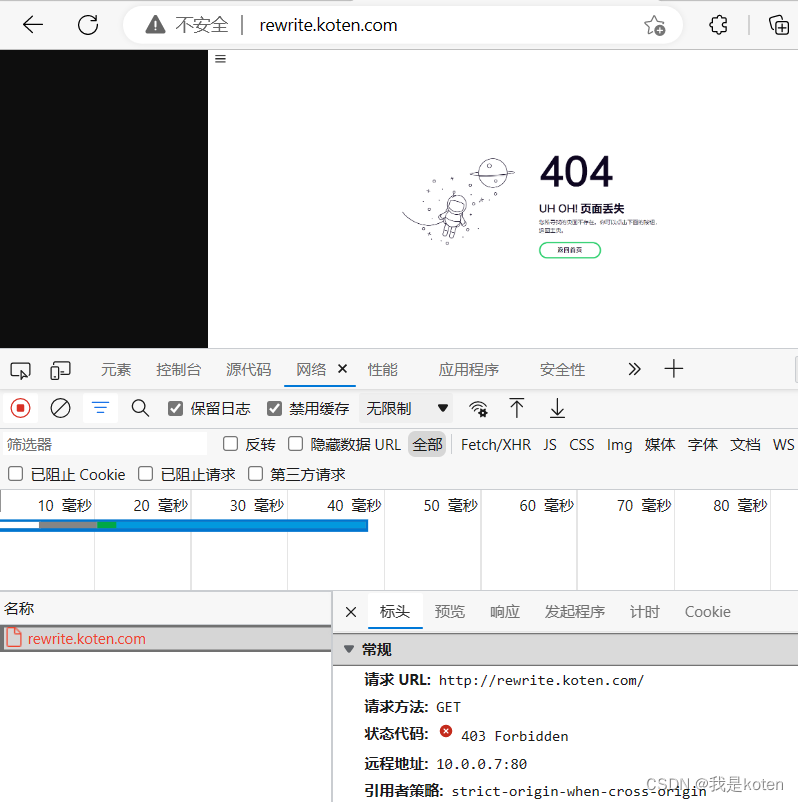Open the Cookie details tab
The height and width of the screenshot is (802, 798).
(x=707, y=611)
